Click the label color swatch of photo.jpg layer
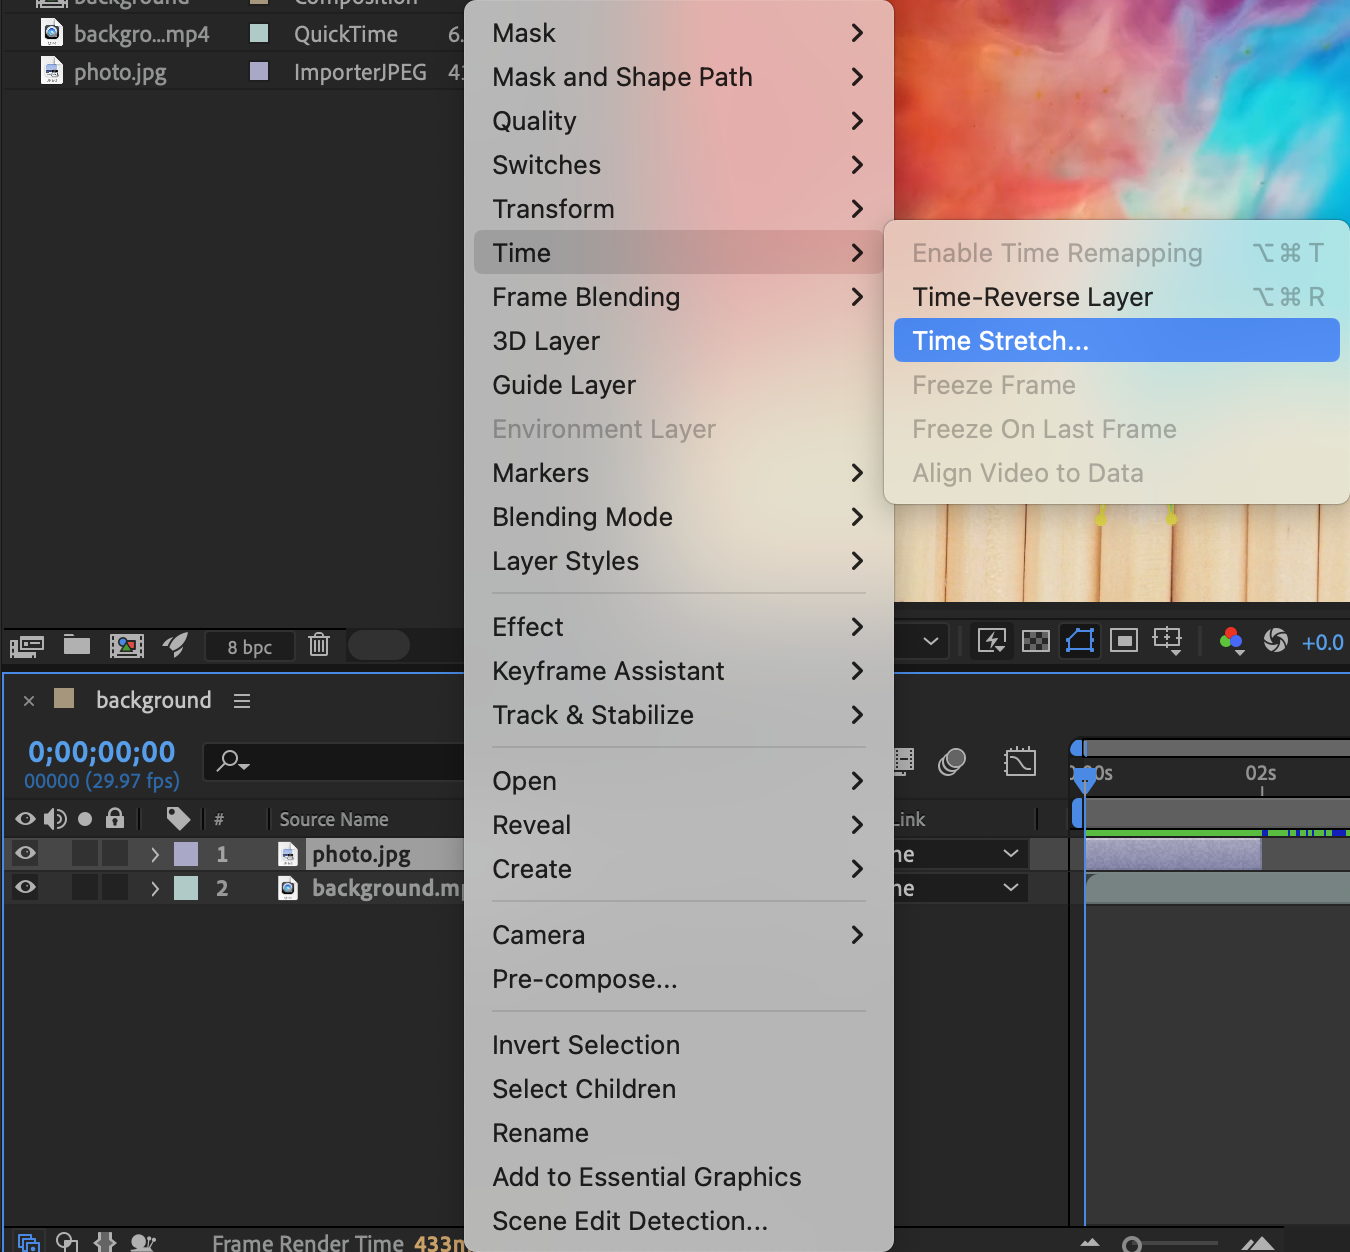This screenshot has width=1350, height=1252. tap(186, 854)
